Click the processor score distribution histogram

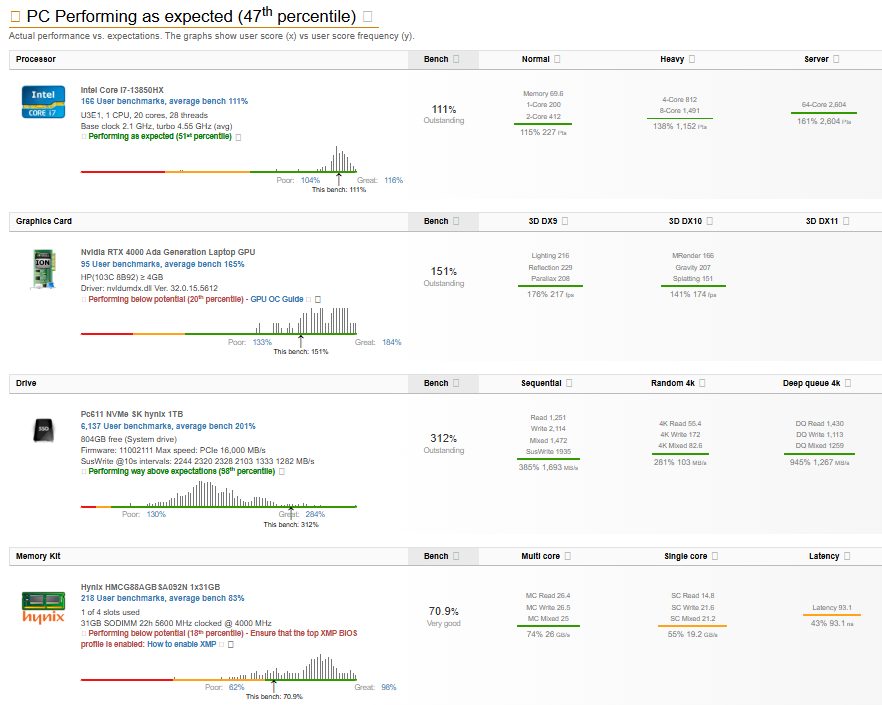(340, 161)
